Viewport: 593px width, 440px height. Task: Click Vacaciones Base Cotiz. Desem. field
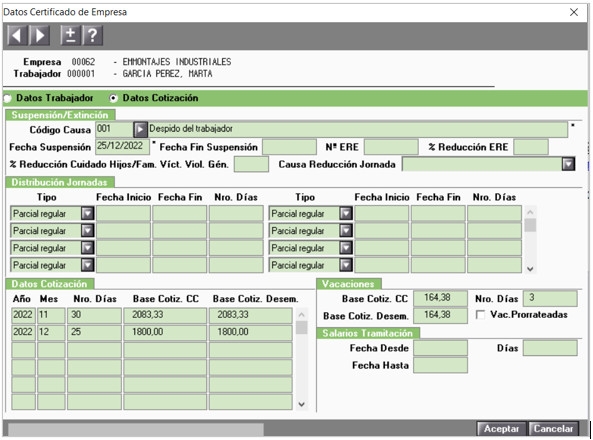440,316
